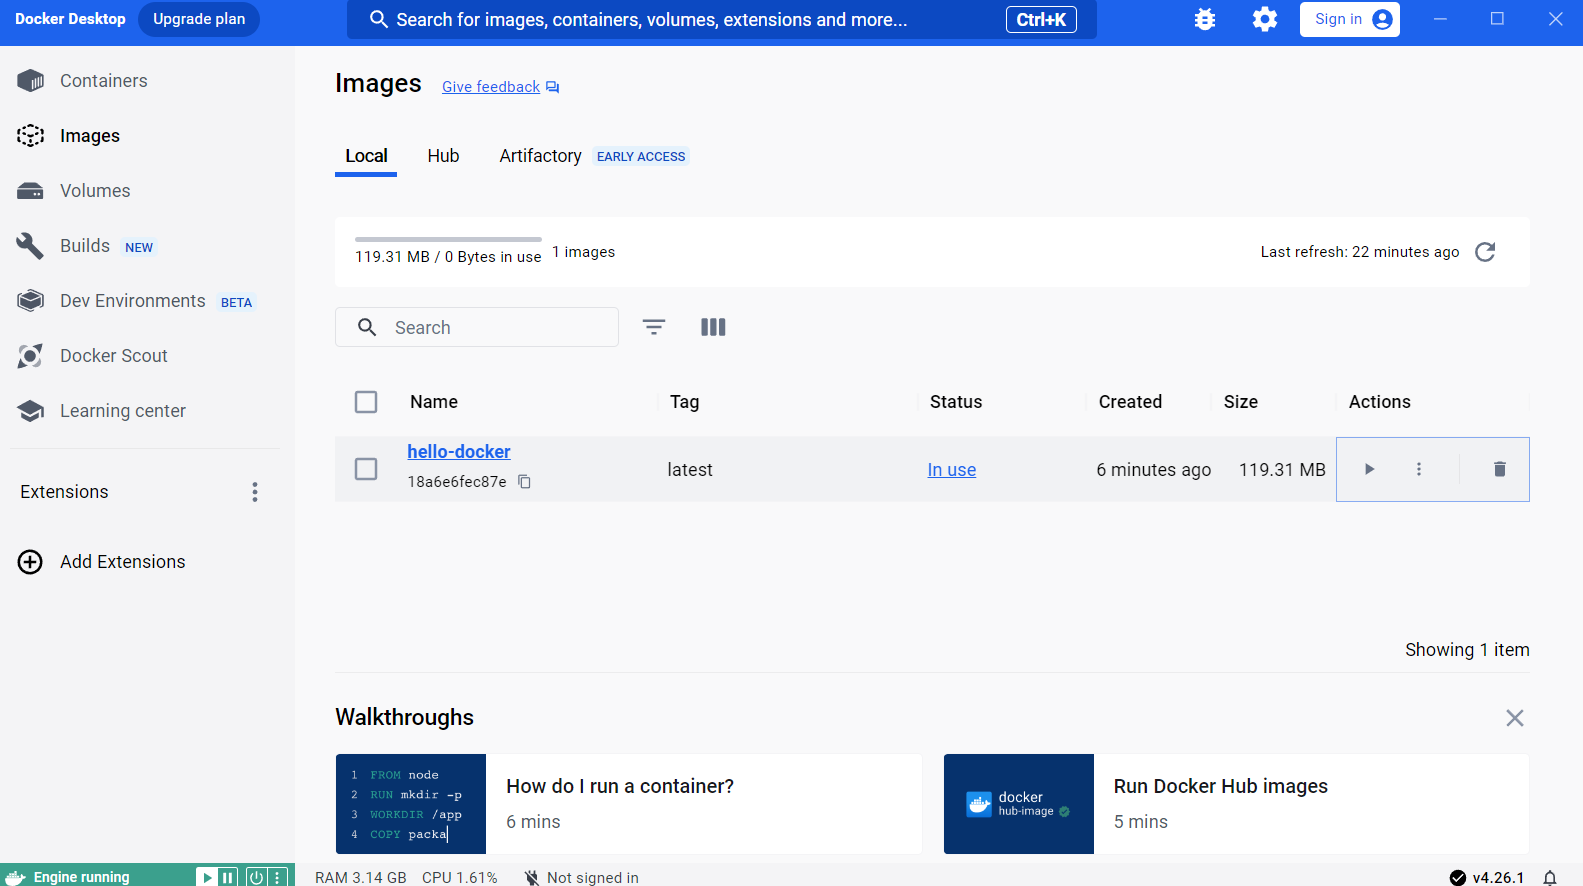Click the Sign in button

click(x=1350, y=19)
